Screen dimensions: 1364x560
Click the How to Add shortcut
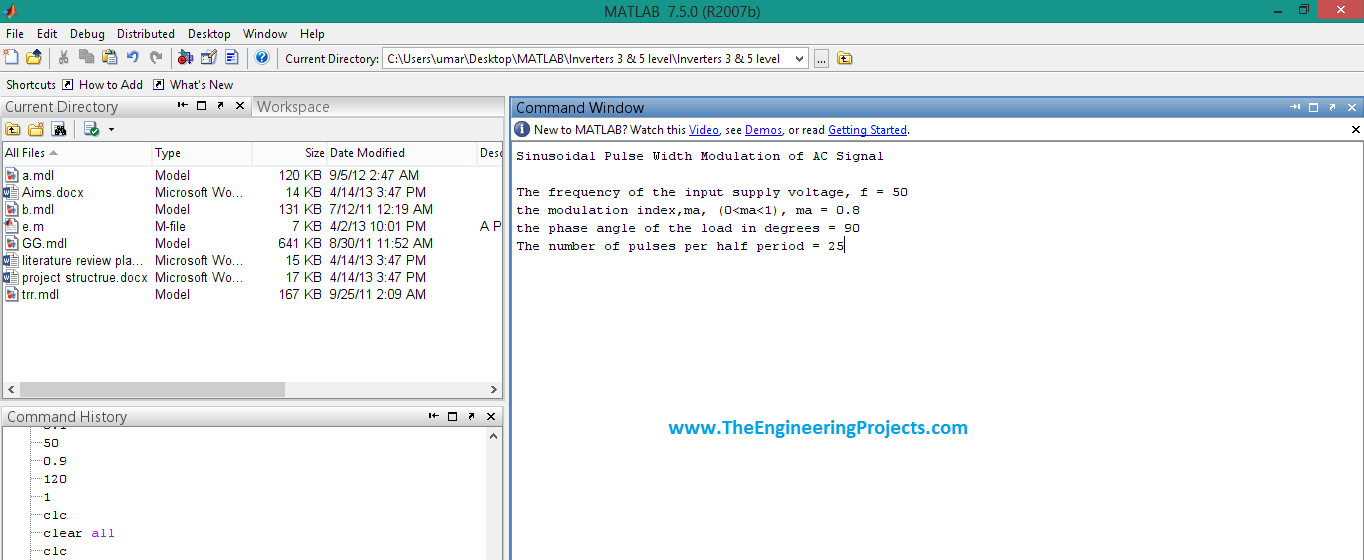pos(103,85)
